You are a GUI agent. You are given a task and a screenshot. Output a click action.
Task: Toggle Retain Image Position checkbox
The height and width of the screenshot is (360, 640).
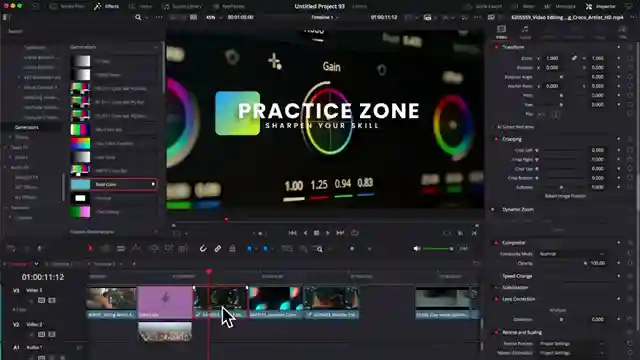(x=565, y=196)
